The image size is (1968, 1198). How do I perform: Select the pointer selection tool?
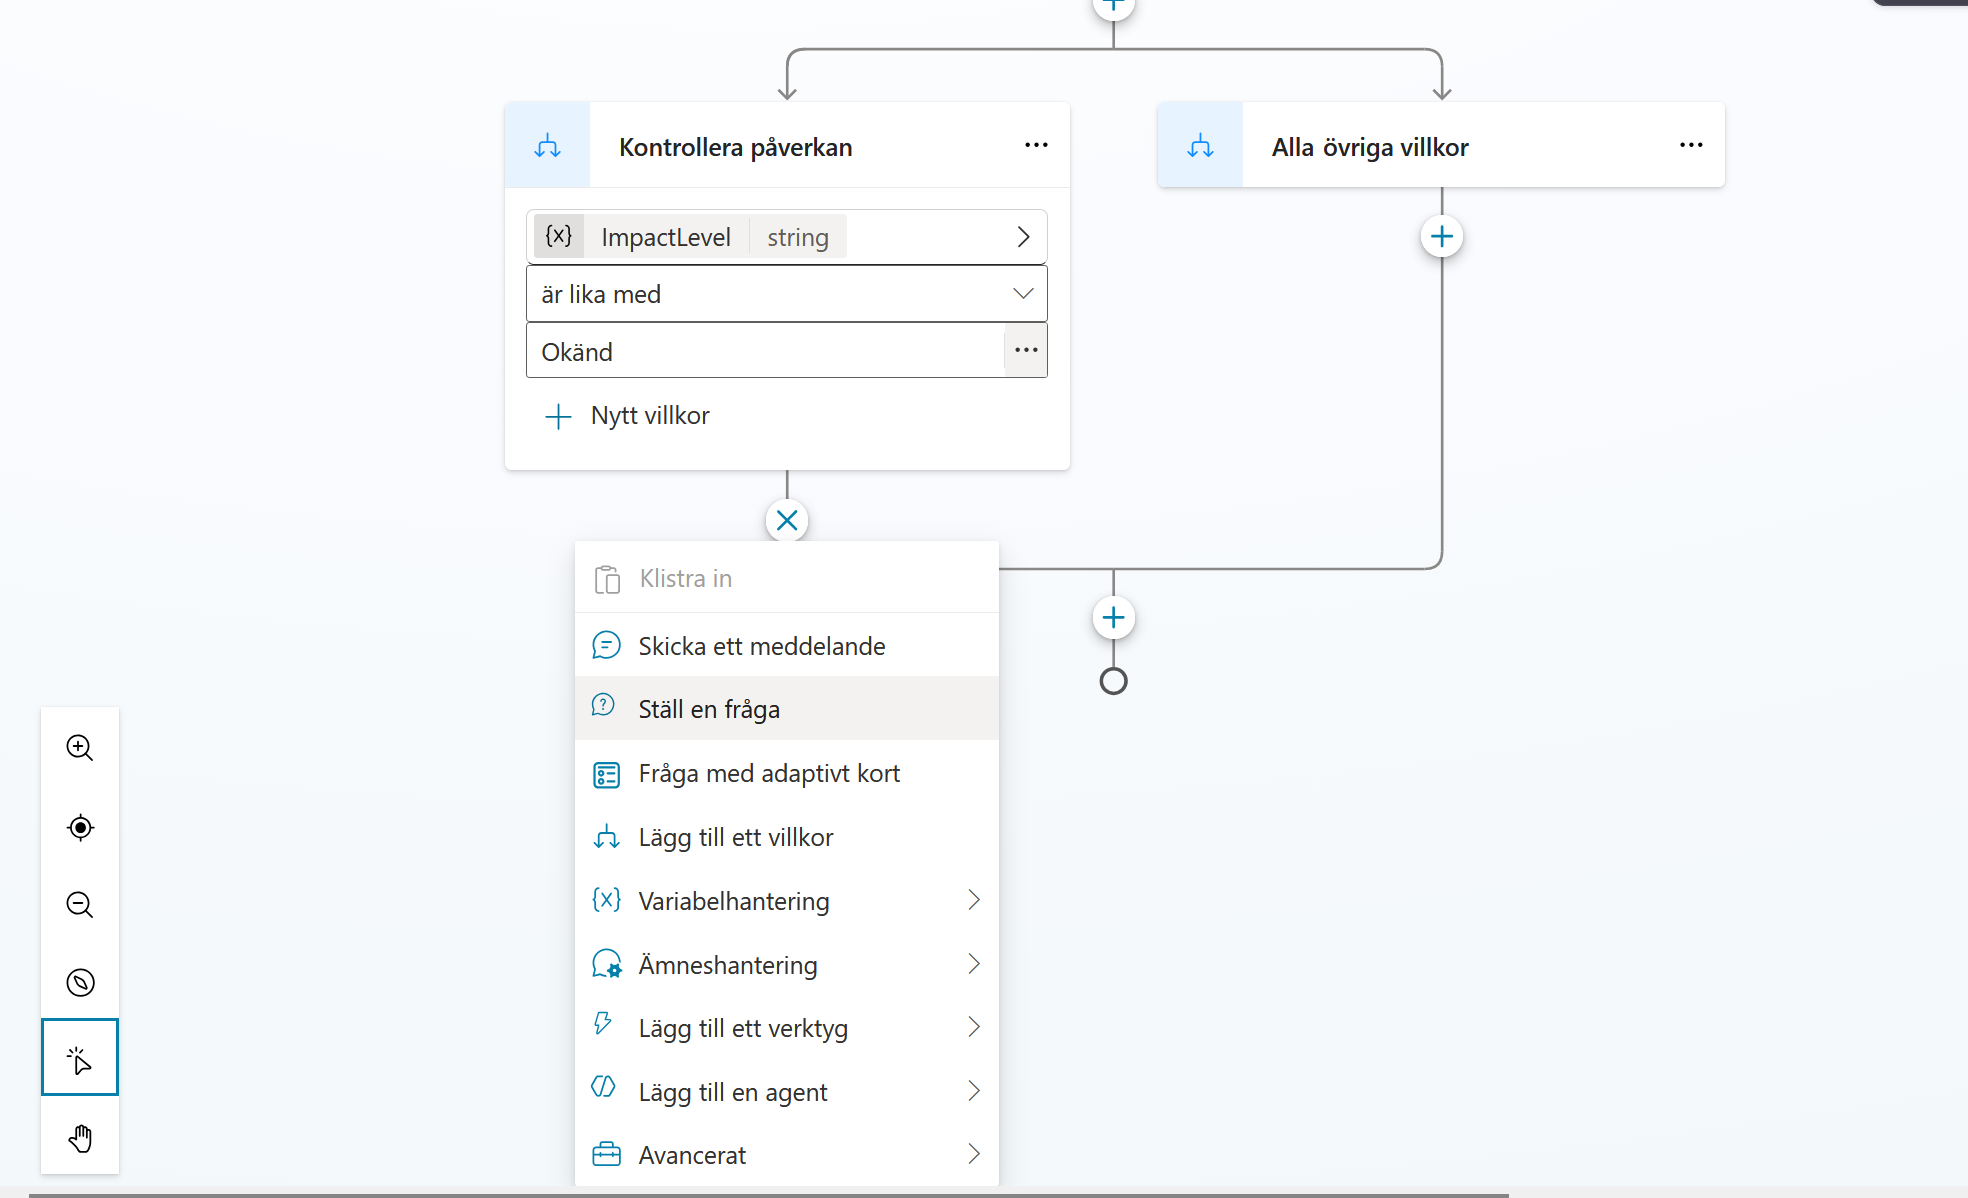(x=80, y=1058)
